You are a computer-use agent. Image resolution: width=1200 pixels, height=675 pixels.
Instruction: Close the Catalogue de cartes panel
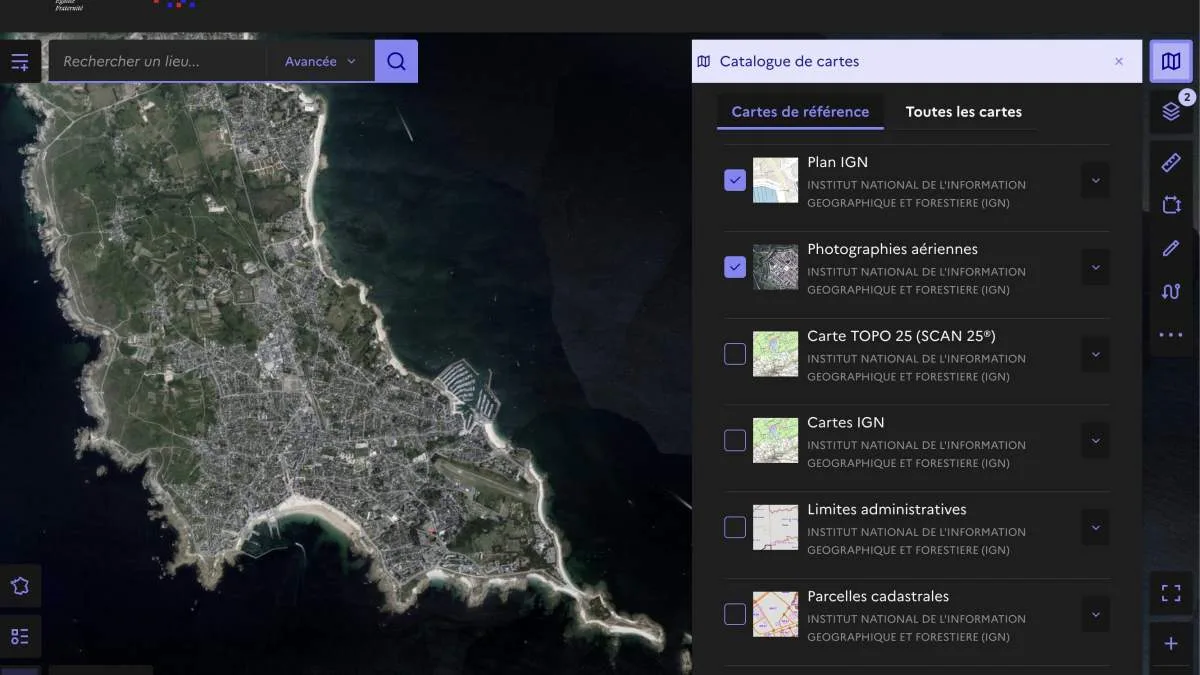pos(1119,61)
